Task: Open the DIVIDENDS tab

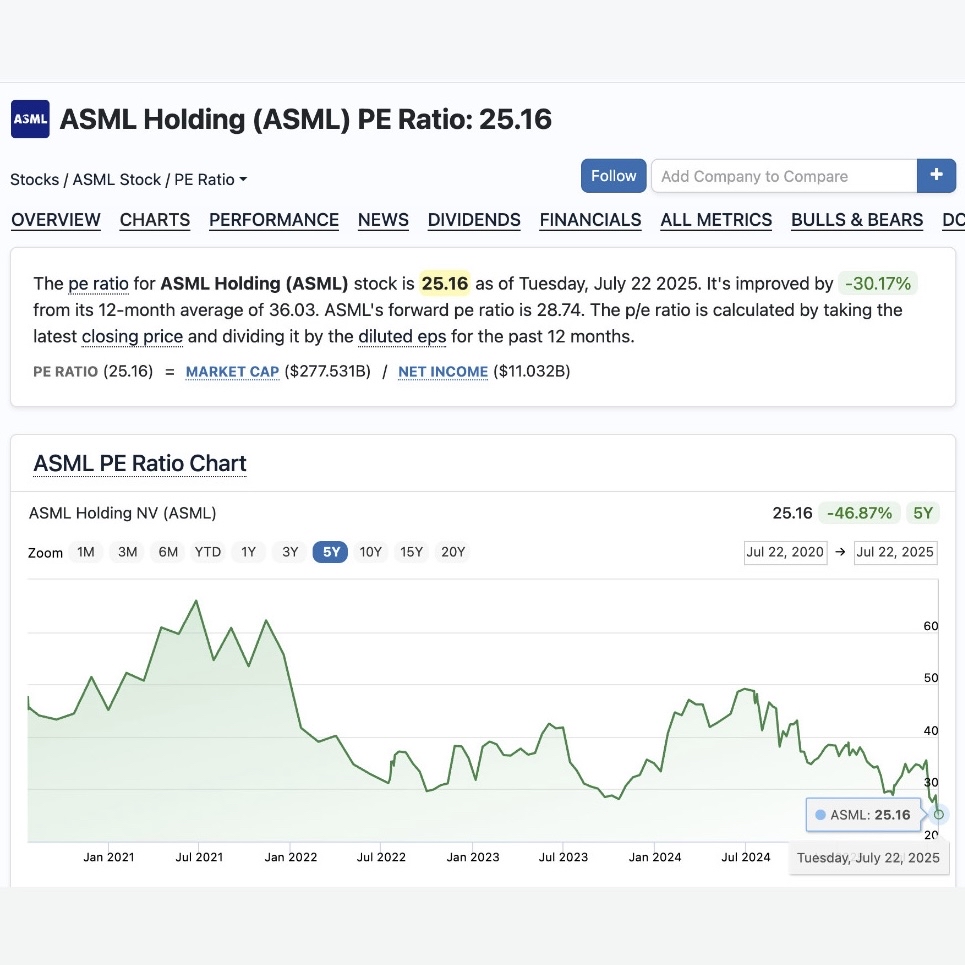Action: [474, 220]
